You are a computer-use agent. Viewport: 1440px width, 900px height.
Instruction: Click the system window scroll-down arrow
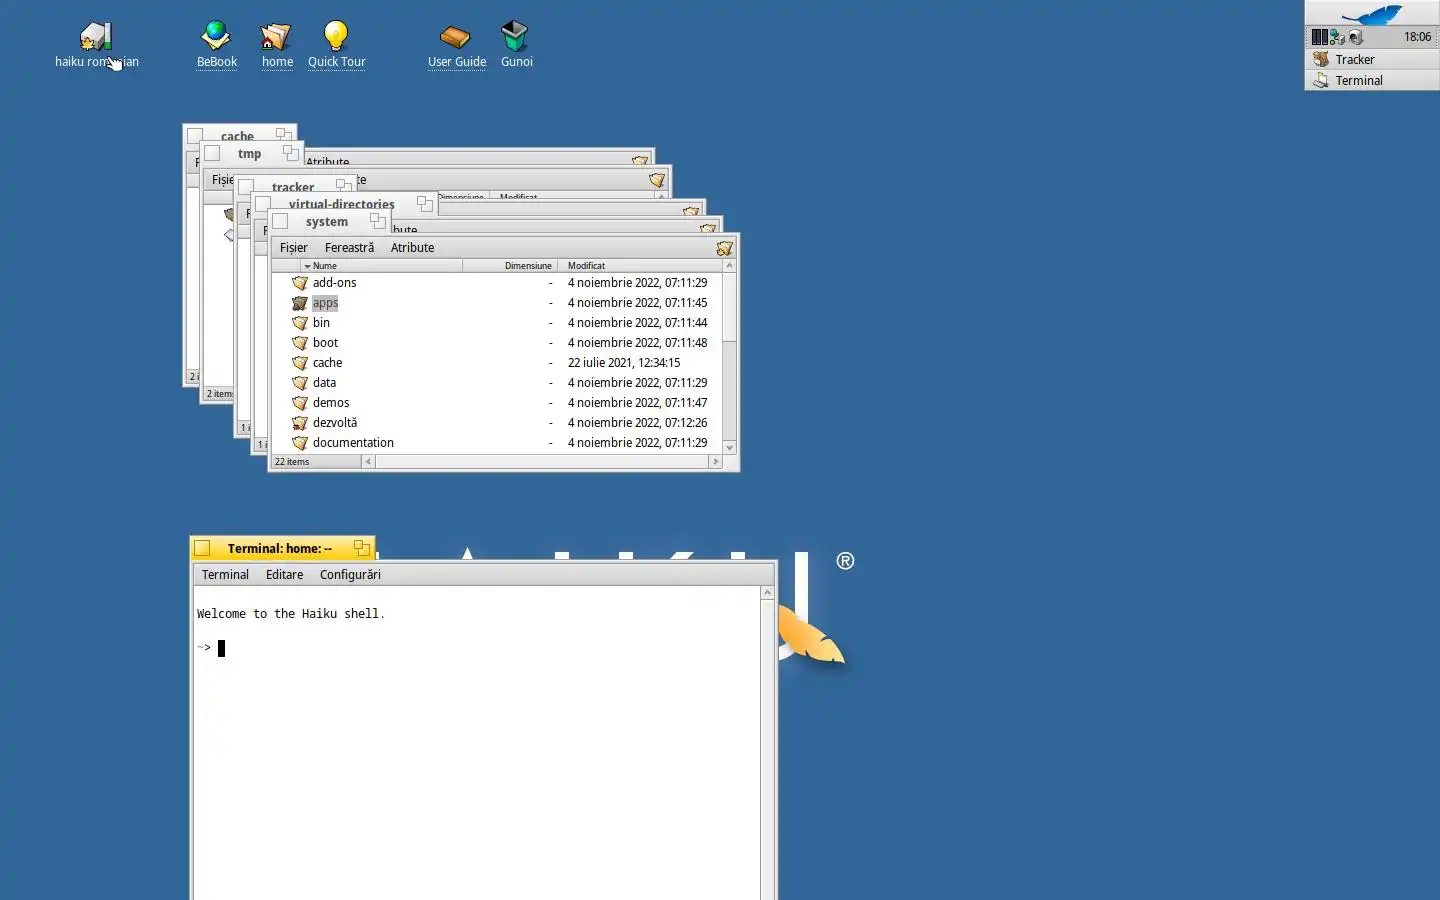(729, 447)
